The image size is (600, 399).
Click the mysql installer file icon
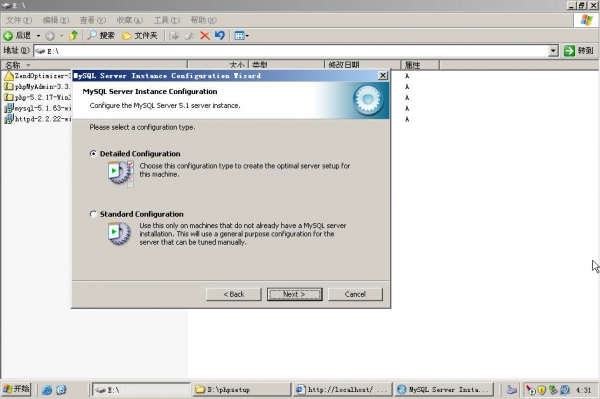[x=8, y=108]
